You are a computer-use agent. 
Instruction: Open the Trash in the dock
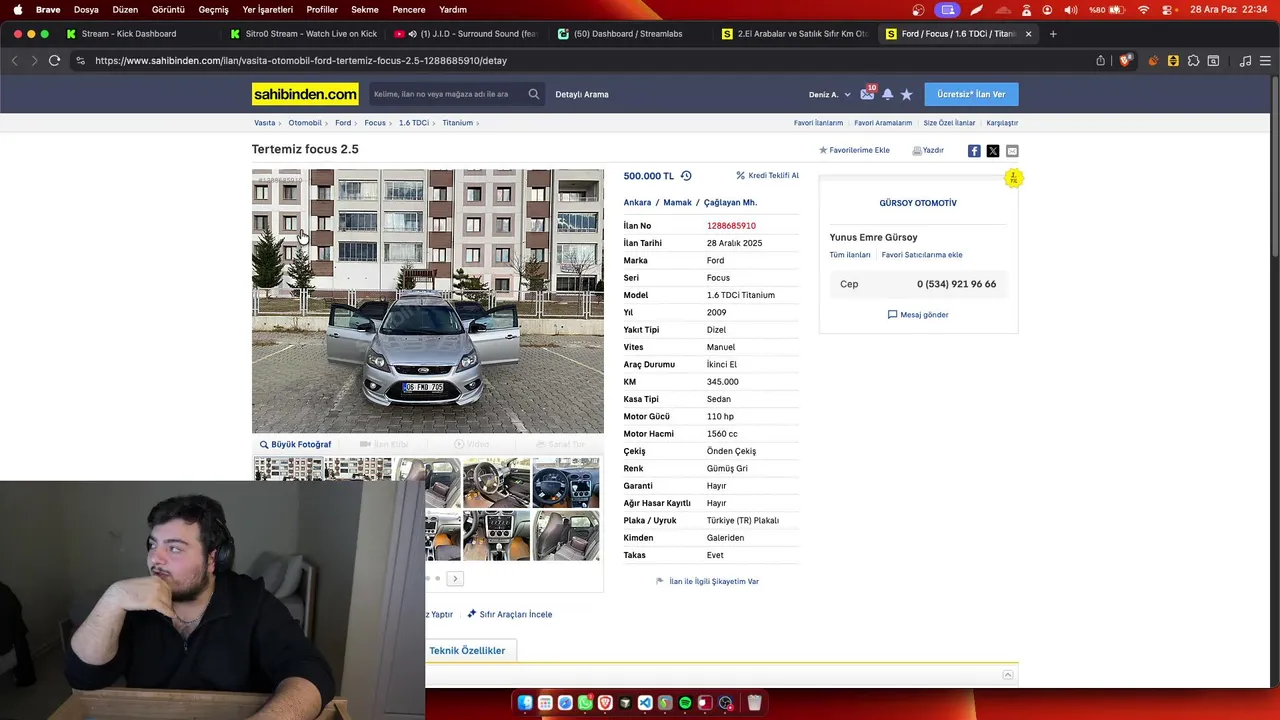tap(755, 703)
